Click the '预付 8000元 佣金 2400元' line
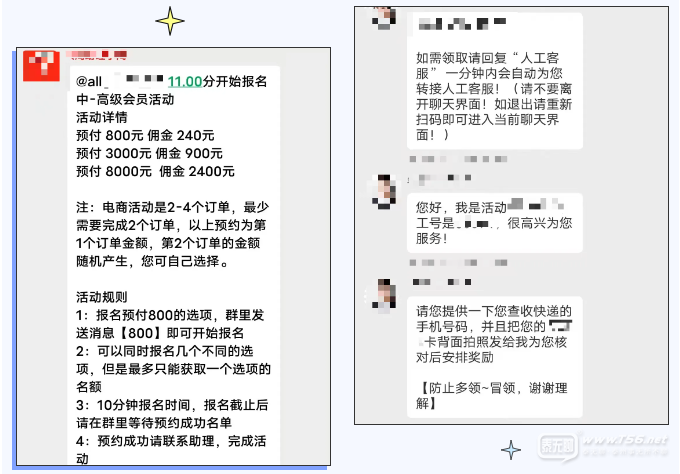This screenshot has width=680, height=474. coord(155,171)
